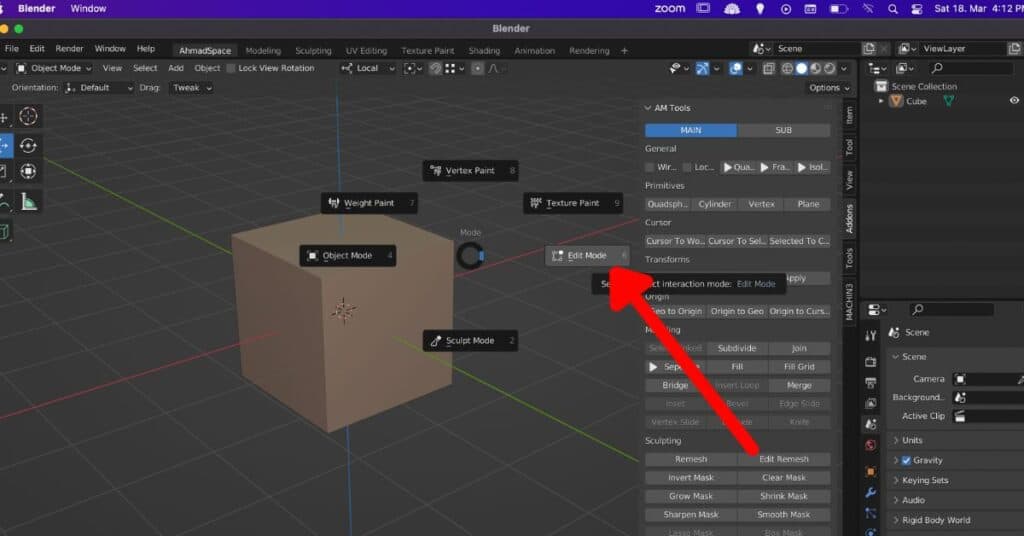1024x536 pixels.
Task: Select the Rotate tool in toolbar
Action: point(28,145)
